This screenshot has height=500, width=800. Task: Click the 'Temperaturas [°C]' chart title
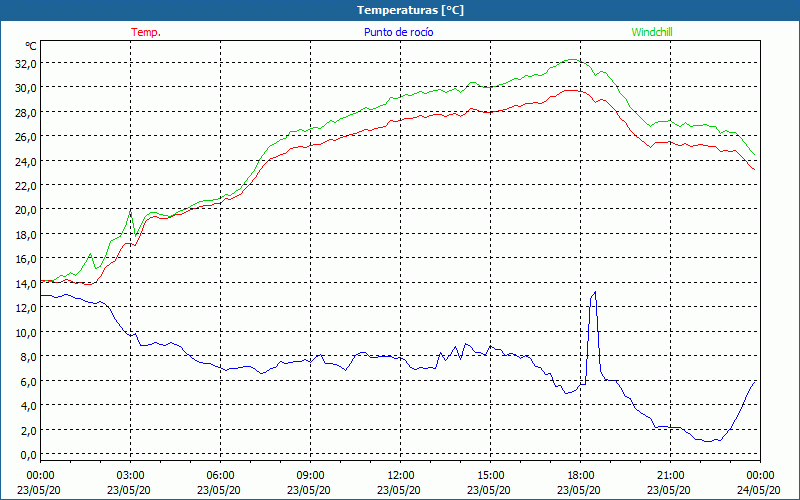click(410, 10)
